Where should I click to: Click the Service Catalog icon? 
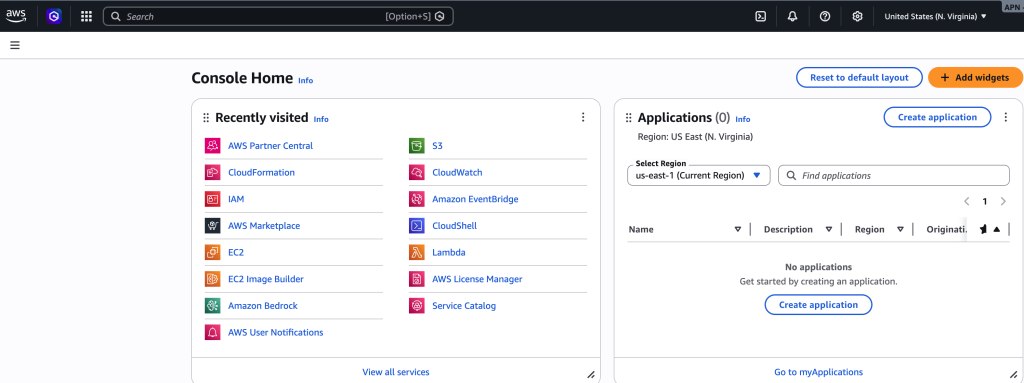pos(417,305)
